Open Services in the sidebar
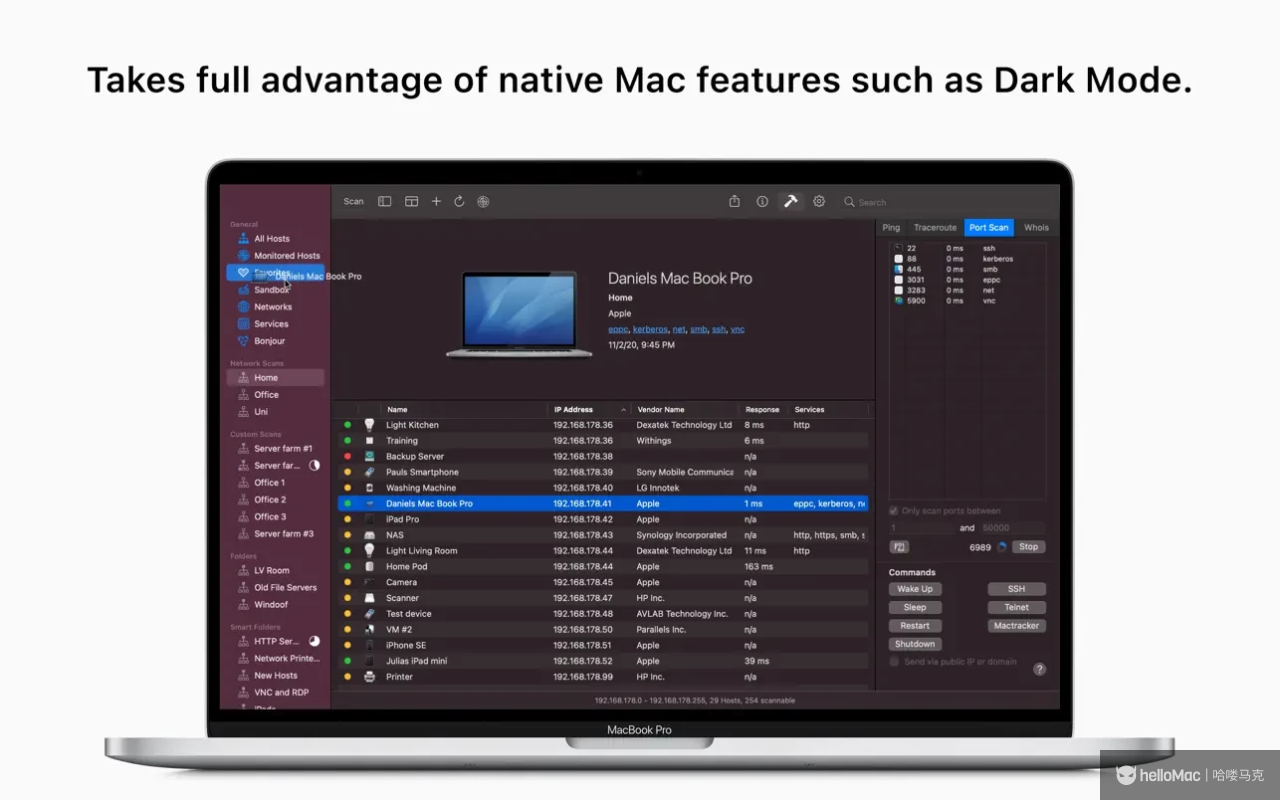Screen dimensions: 1280x800 click(275, 324)
